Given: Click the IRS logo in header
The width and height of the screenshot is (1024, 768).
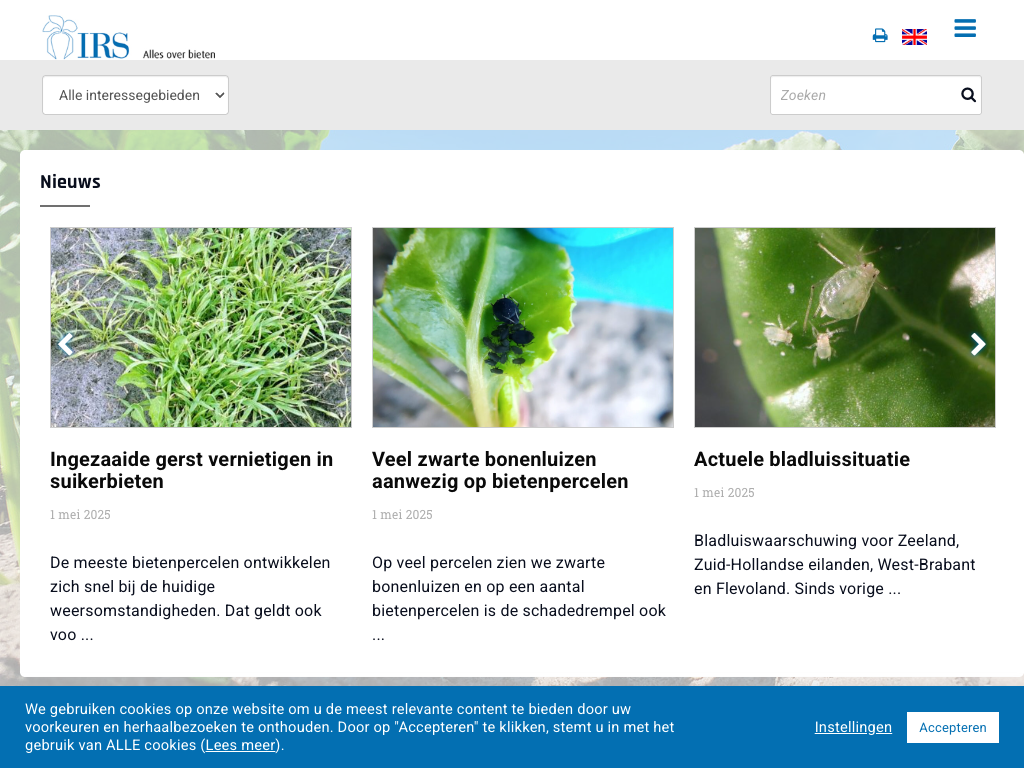Looking at the screenshot, I should pos(128,38).
